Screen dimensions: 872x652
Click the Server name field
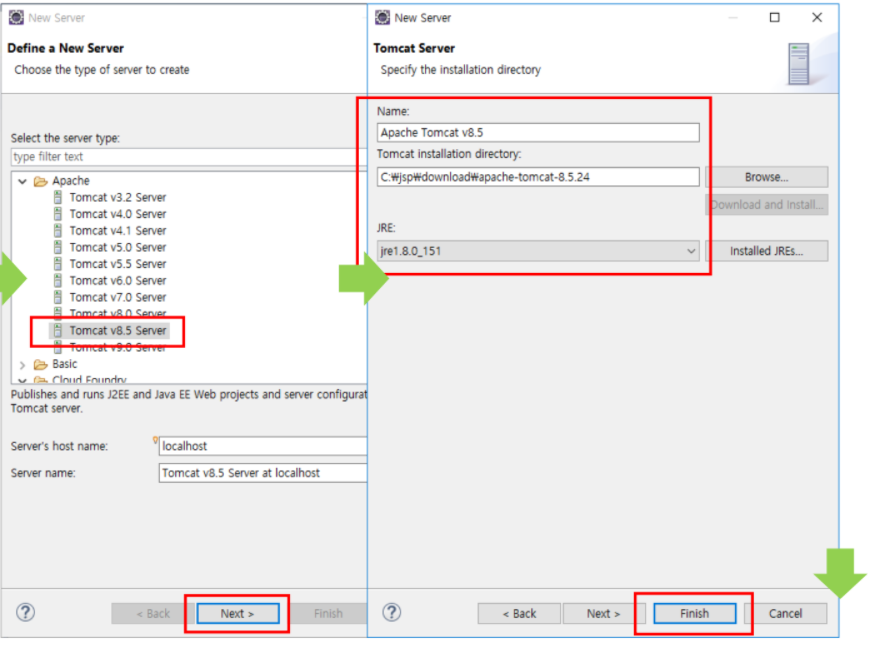pyautogui.click(x=262, y=473)
